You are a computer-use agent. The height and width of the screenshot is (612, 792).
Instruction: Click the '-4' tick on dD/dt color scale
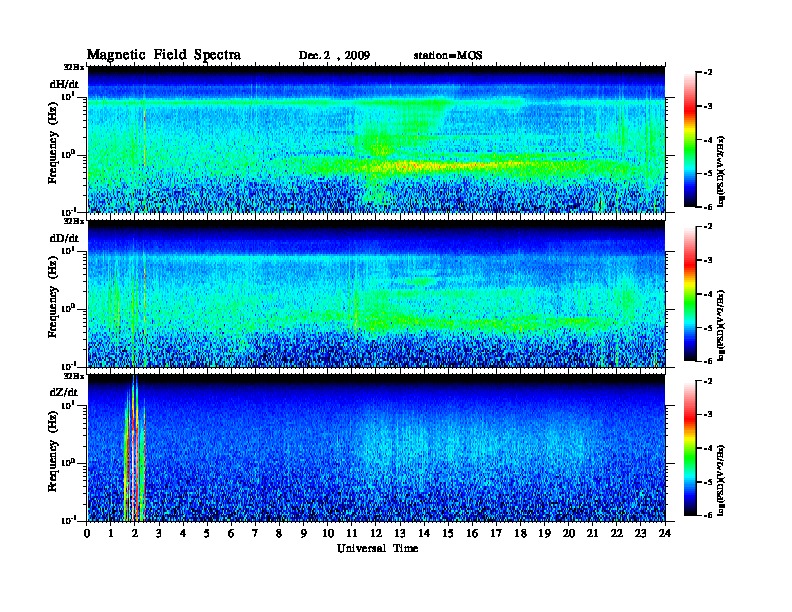click(707, 294)
